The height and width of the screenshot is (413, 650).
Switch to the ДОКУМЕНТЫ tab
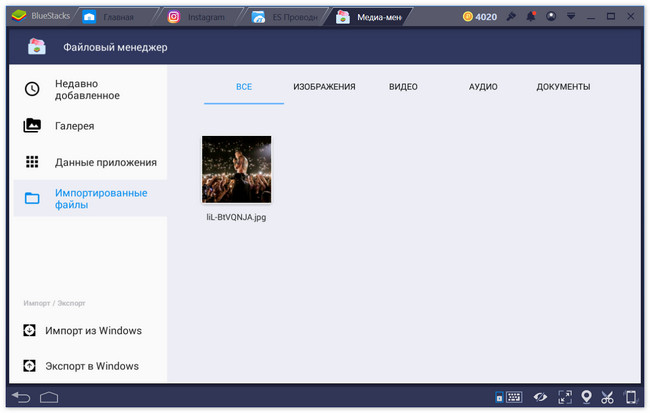pyautogui.click(x=563, y=87)
